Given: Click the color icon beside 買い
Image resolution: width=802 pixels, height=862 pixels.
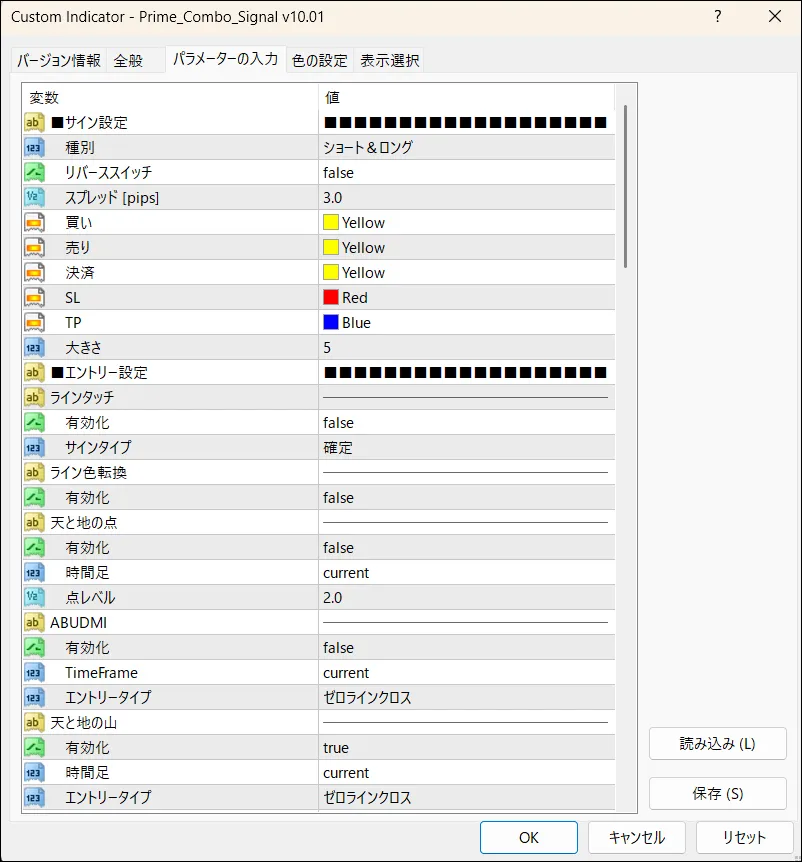Looking at the screenshot, I should [x=34, y=223].
